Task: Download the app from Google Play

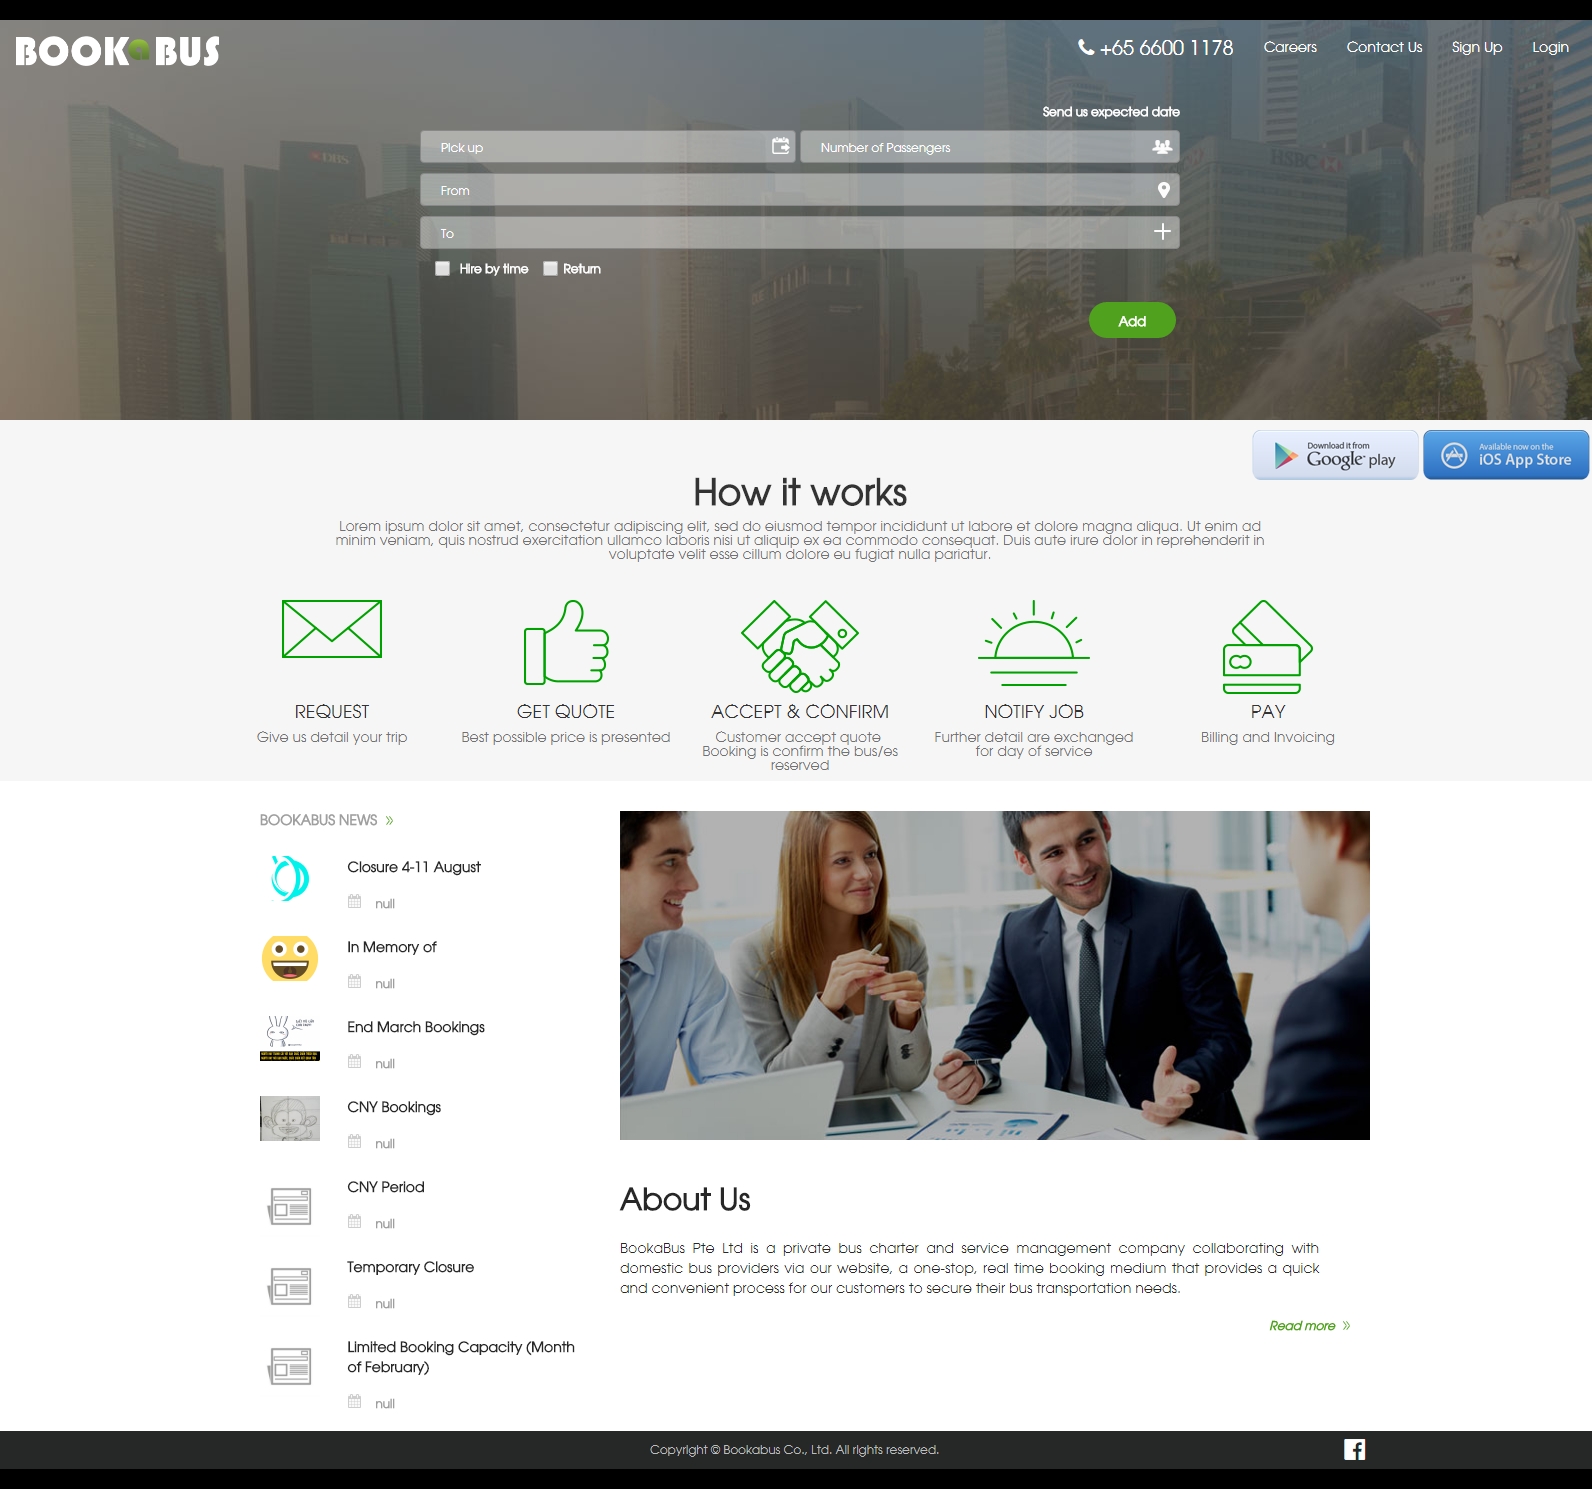Action: pyautogui.click(x=1335, y=455)
